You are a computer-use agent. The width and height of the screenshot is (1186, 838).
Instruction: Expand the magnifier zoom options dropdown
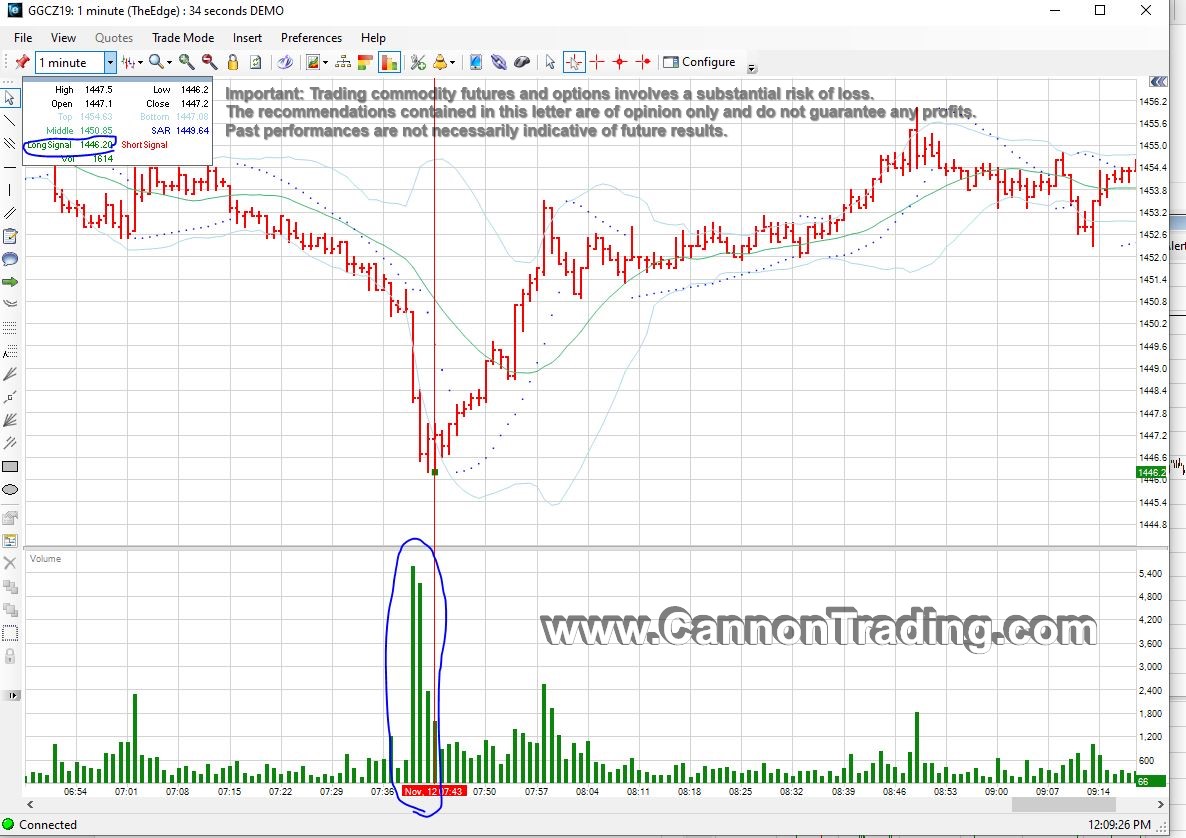pos(170,62)
